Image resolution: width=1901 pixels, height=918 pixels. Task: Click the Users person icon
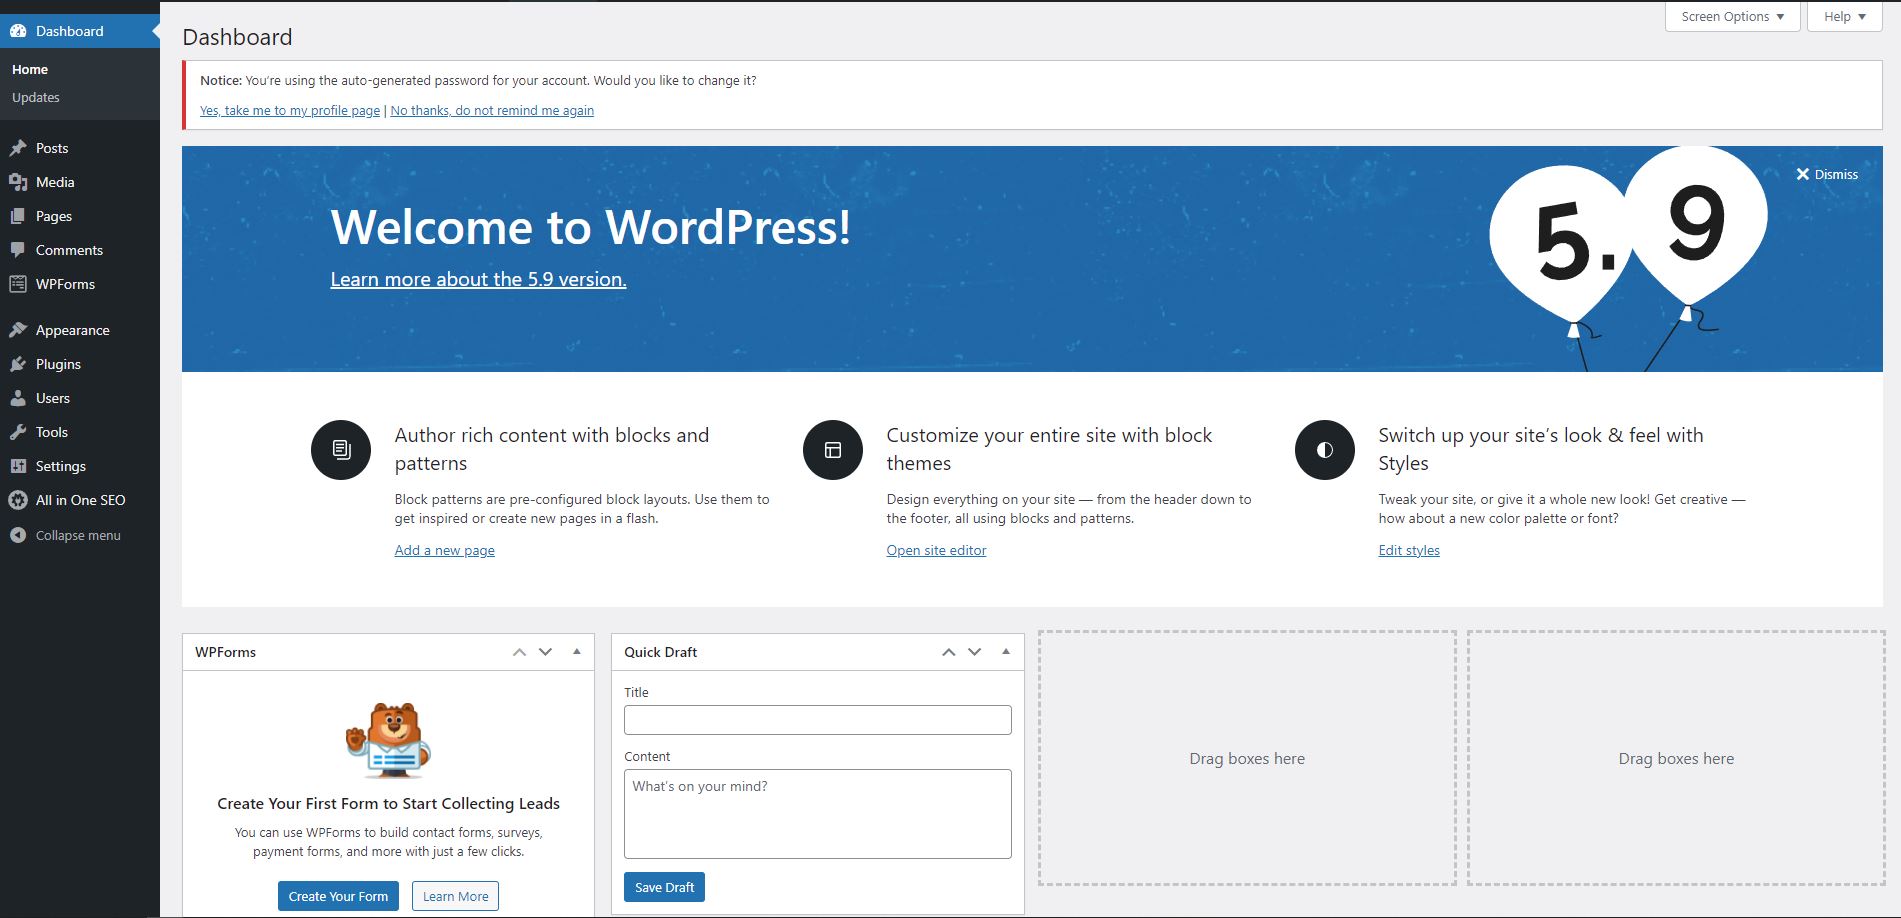18,398
